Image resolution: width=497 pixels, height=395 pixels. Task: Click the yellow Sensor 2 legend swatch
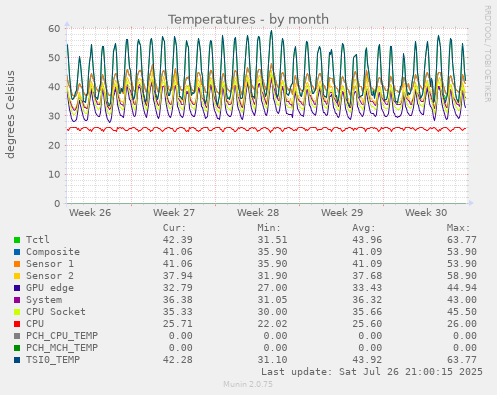coord(17,276)
